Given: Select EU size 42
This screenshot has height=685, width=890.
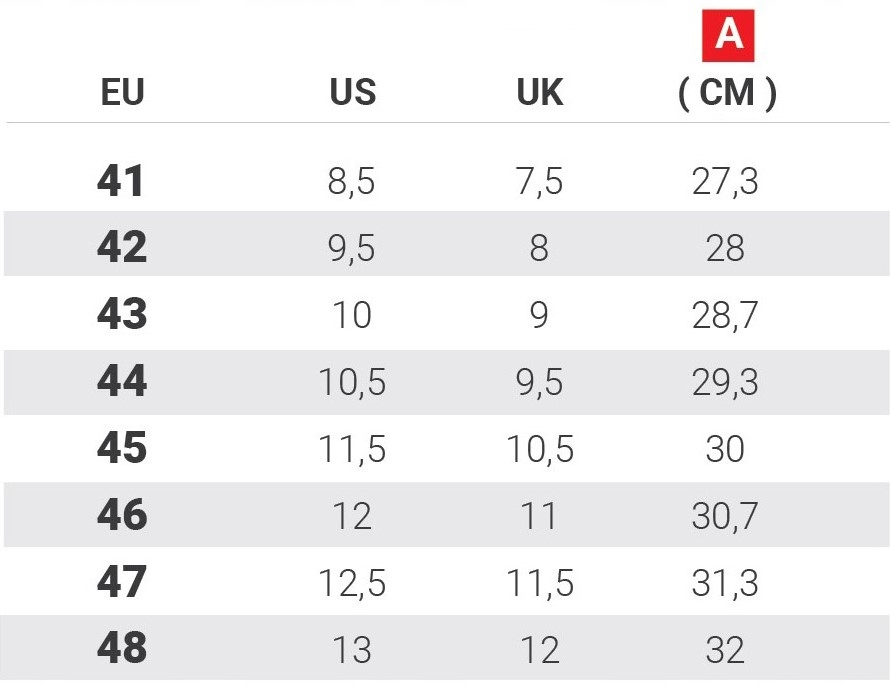Looking at the screenshot, I should (122, 247).
